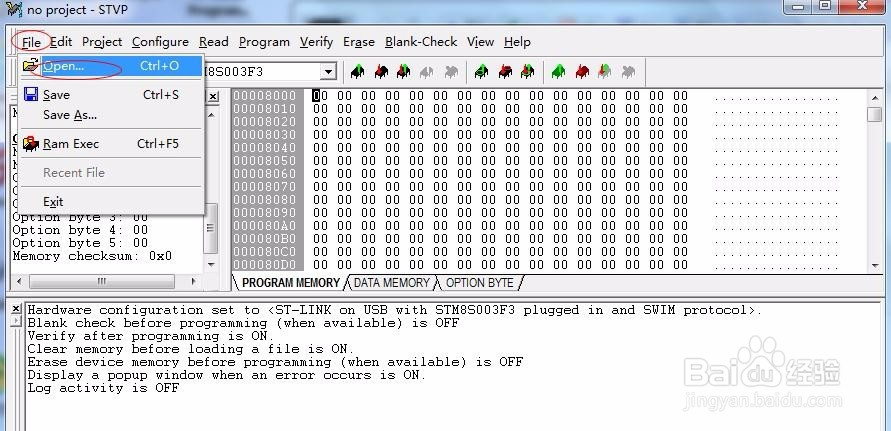Viewport: 891px width, 431px height.
Task: Click the left panel horizontal scroll left arrow
Action: tap(19, 281)
